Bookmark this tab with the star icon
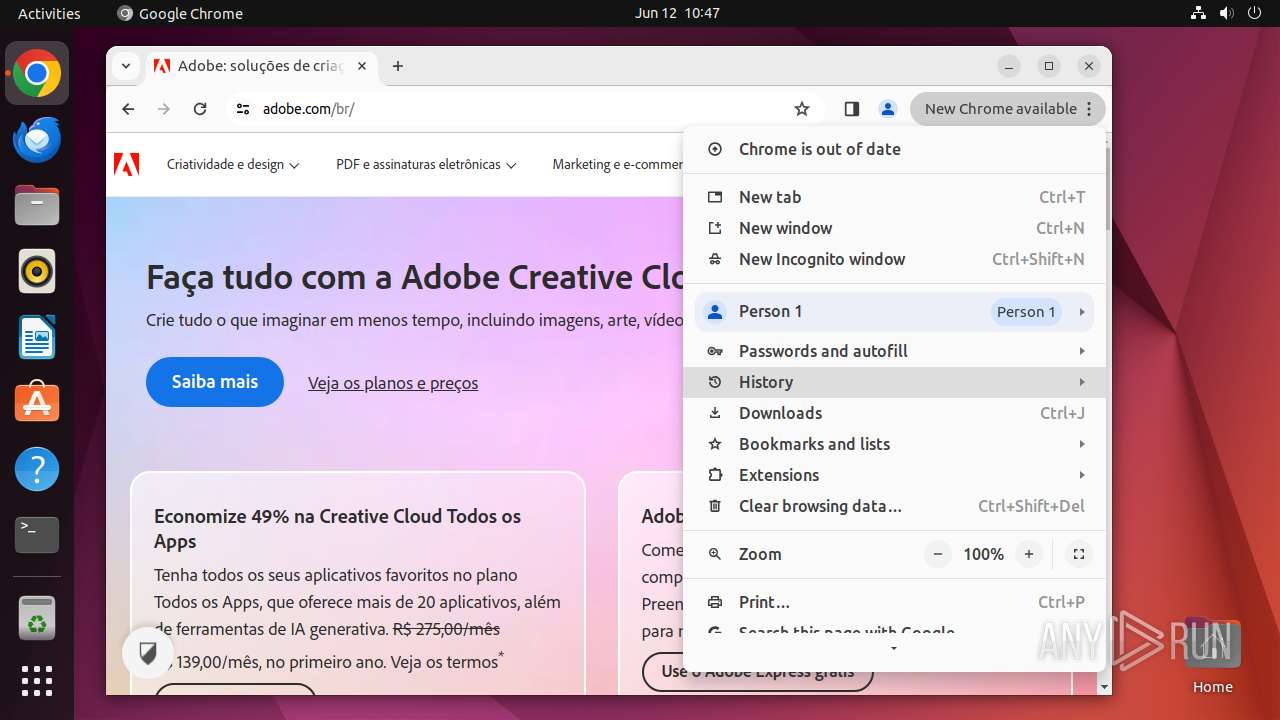1280x720 pixels. coord(802,109)
